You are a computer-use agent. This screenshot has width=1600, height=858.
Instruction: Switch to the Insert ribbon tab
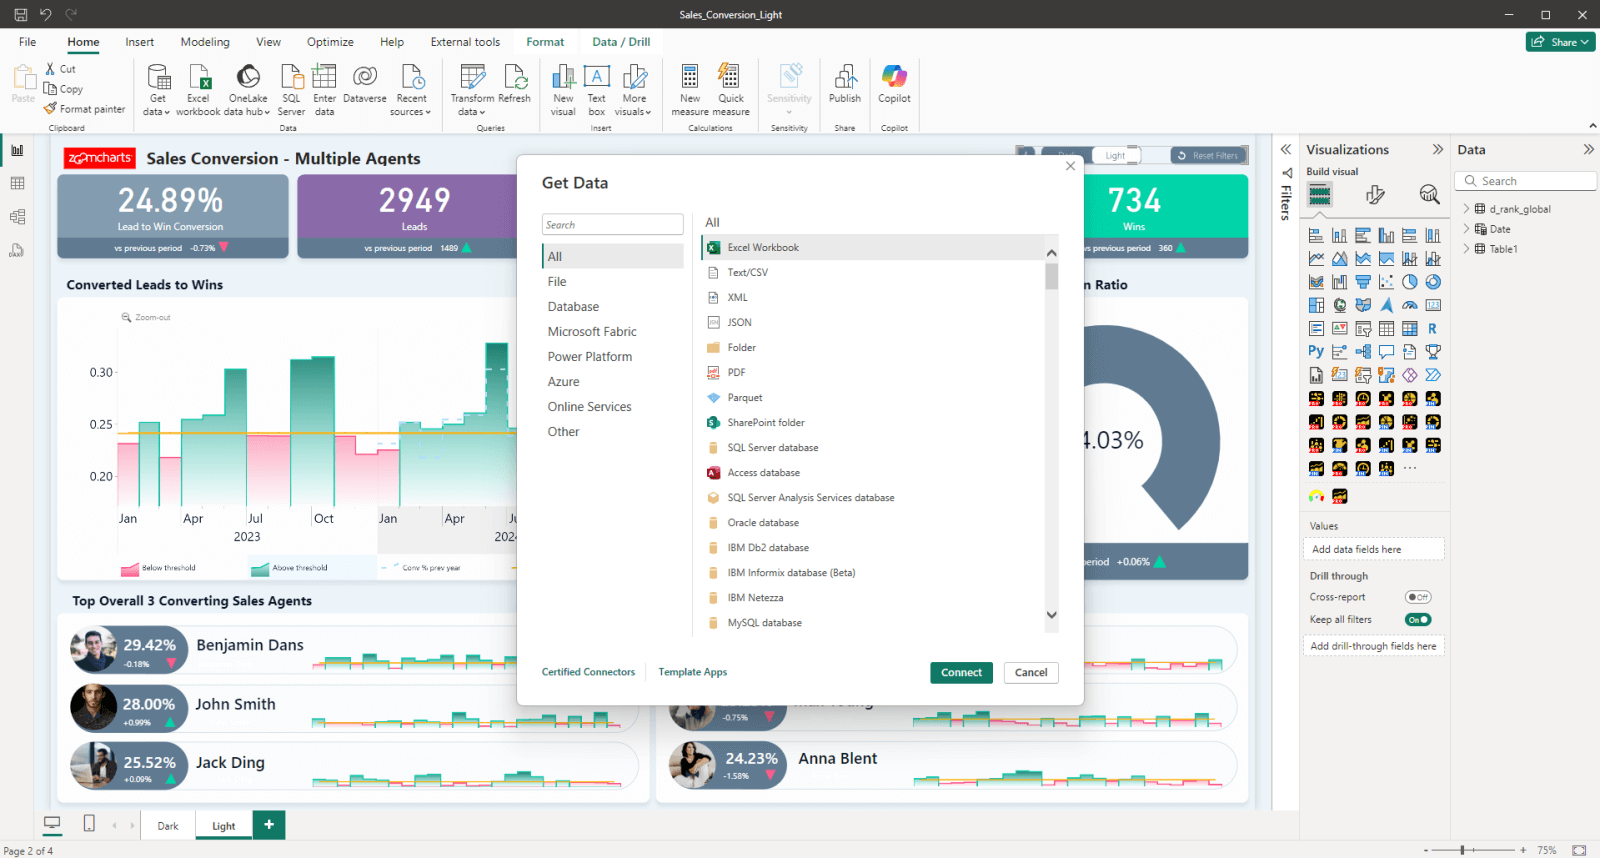140,42
